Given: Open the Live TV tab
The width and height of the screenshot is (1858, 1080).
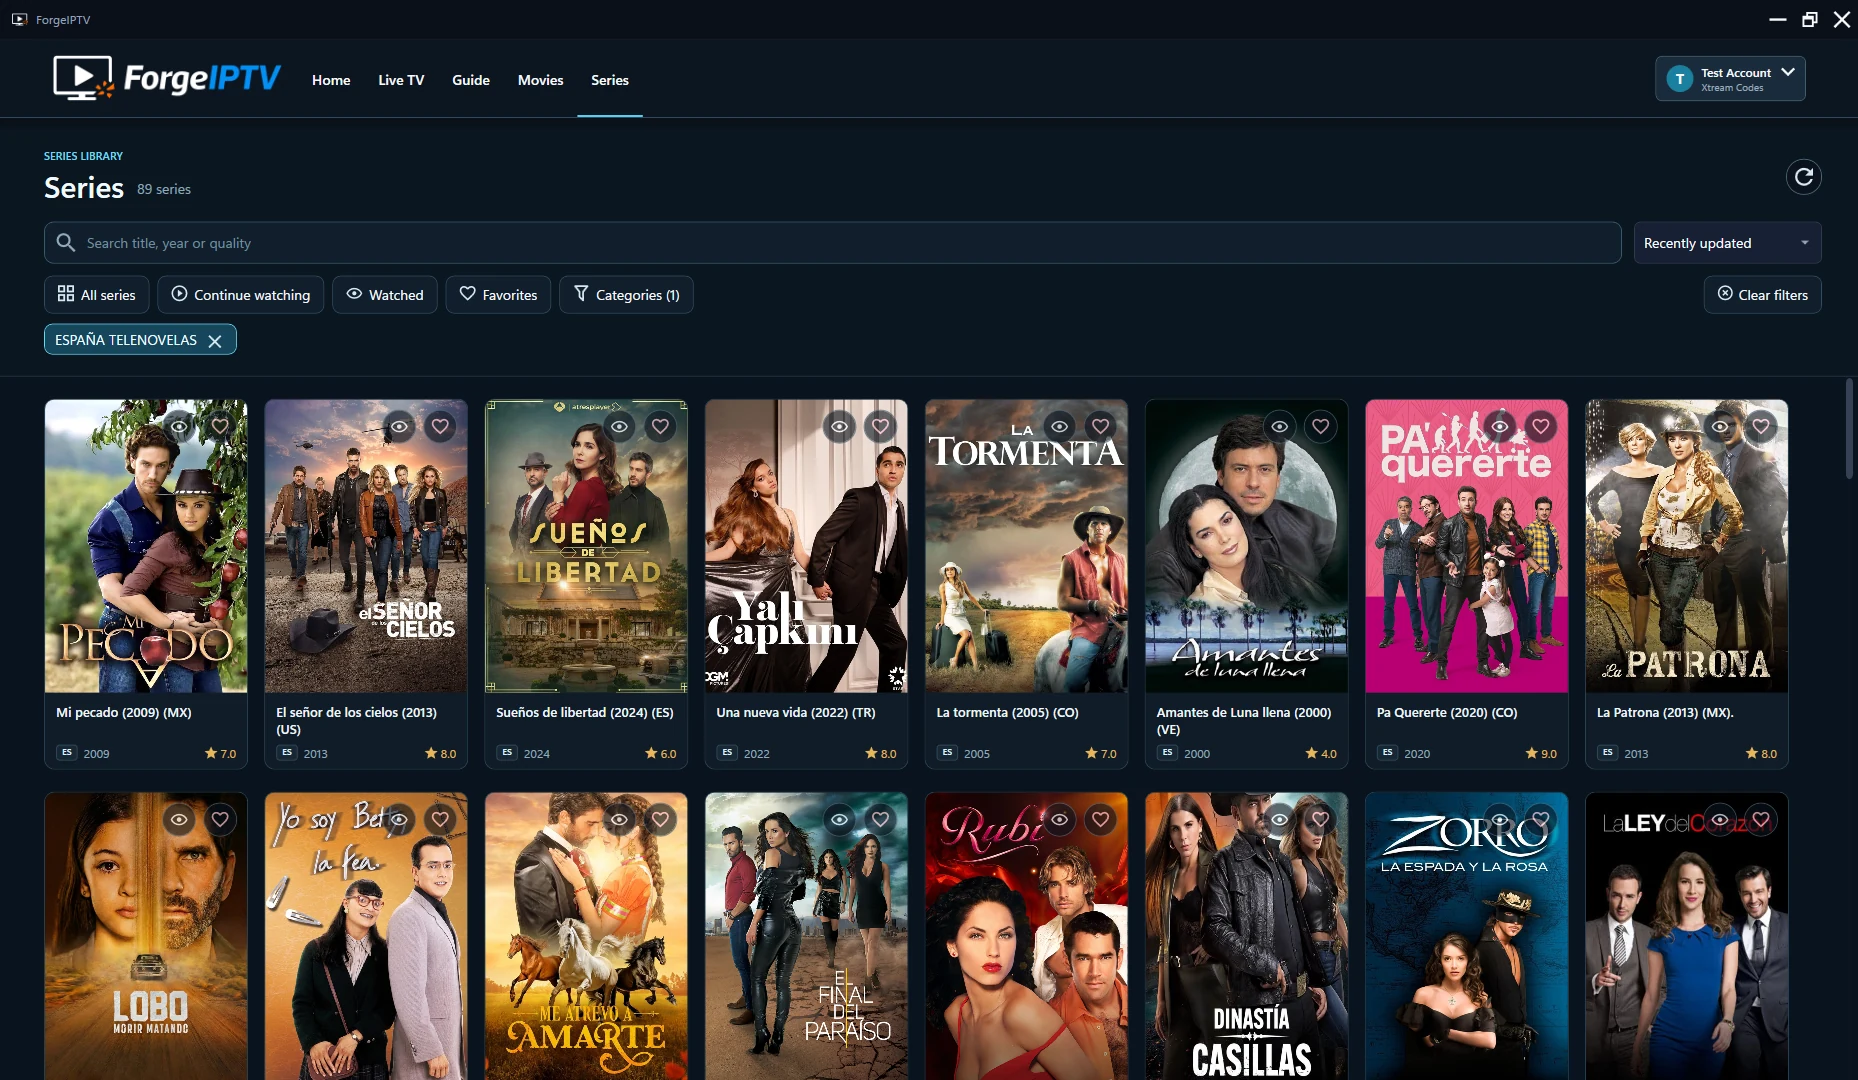Looking at the screenshot, I should point(401,80).
